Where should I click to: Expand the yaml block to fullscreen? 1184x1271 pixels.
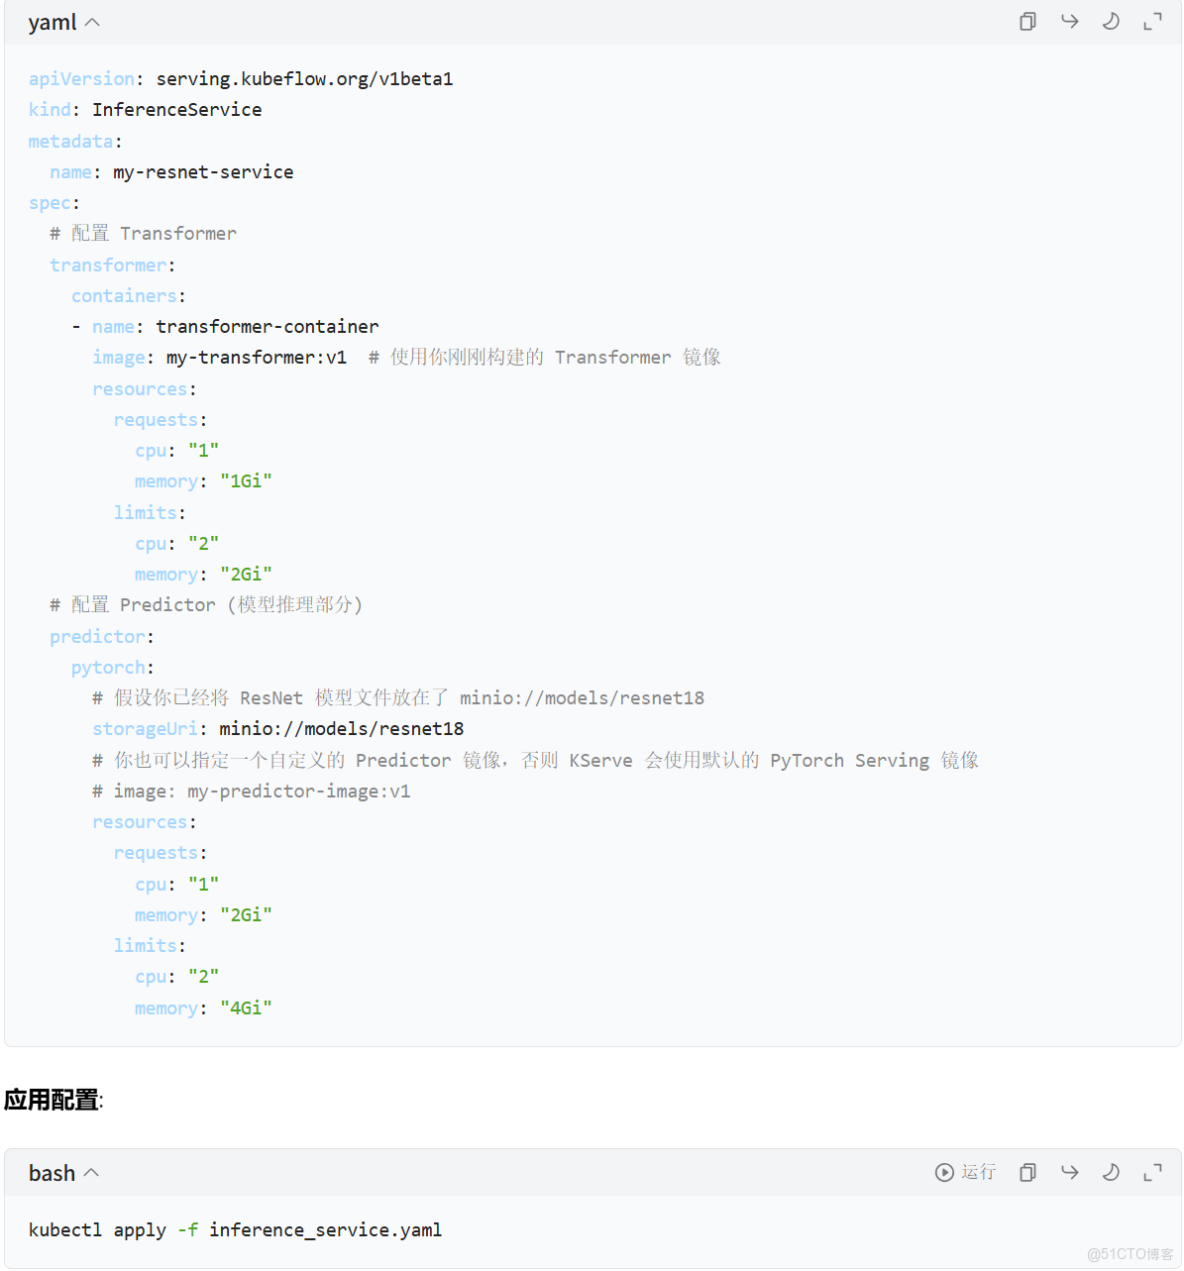pyautogui.click(x=1151, y=21)
